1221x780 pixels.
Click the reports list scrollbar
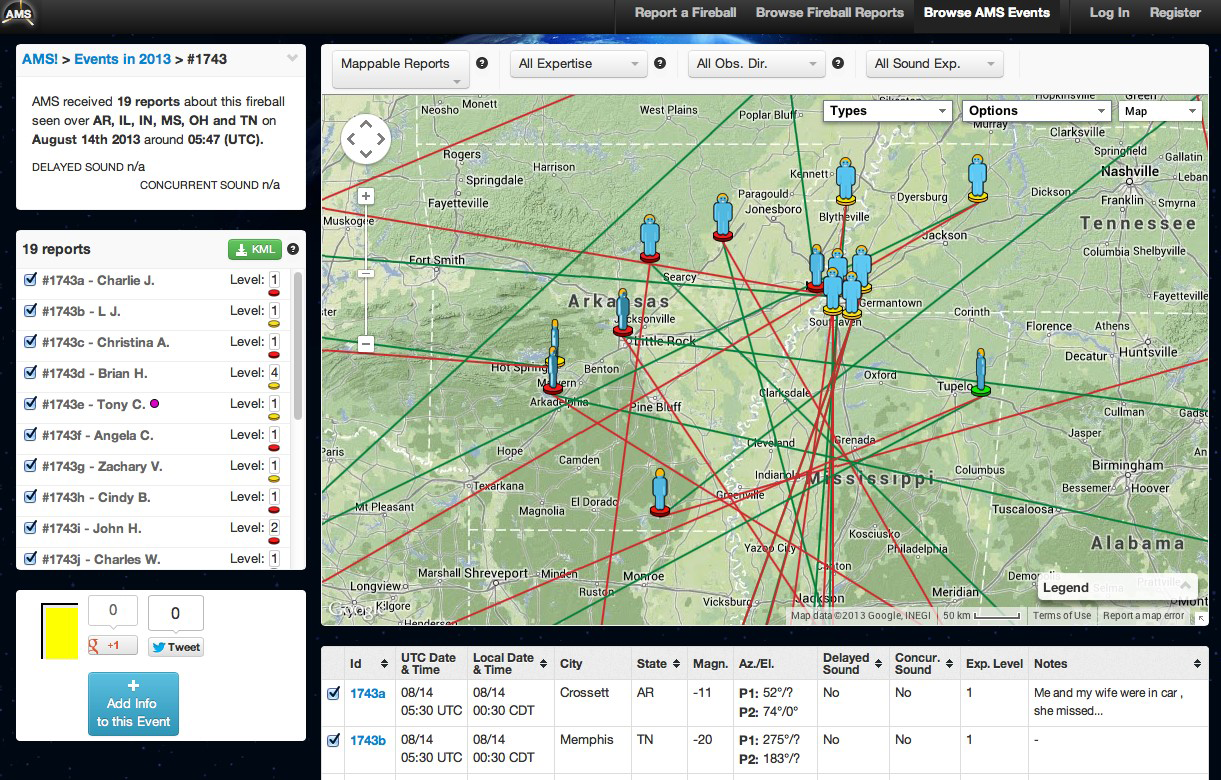(x=298, y=345)
